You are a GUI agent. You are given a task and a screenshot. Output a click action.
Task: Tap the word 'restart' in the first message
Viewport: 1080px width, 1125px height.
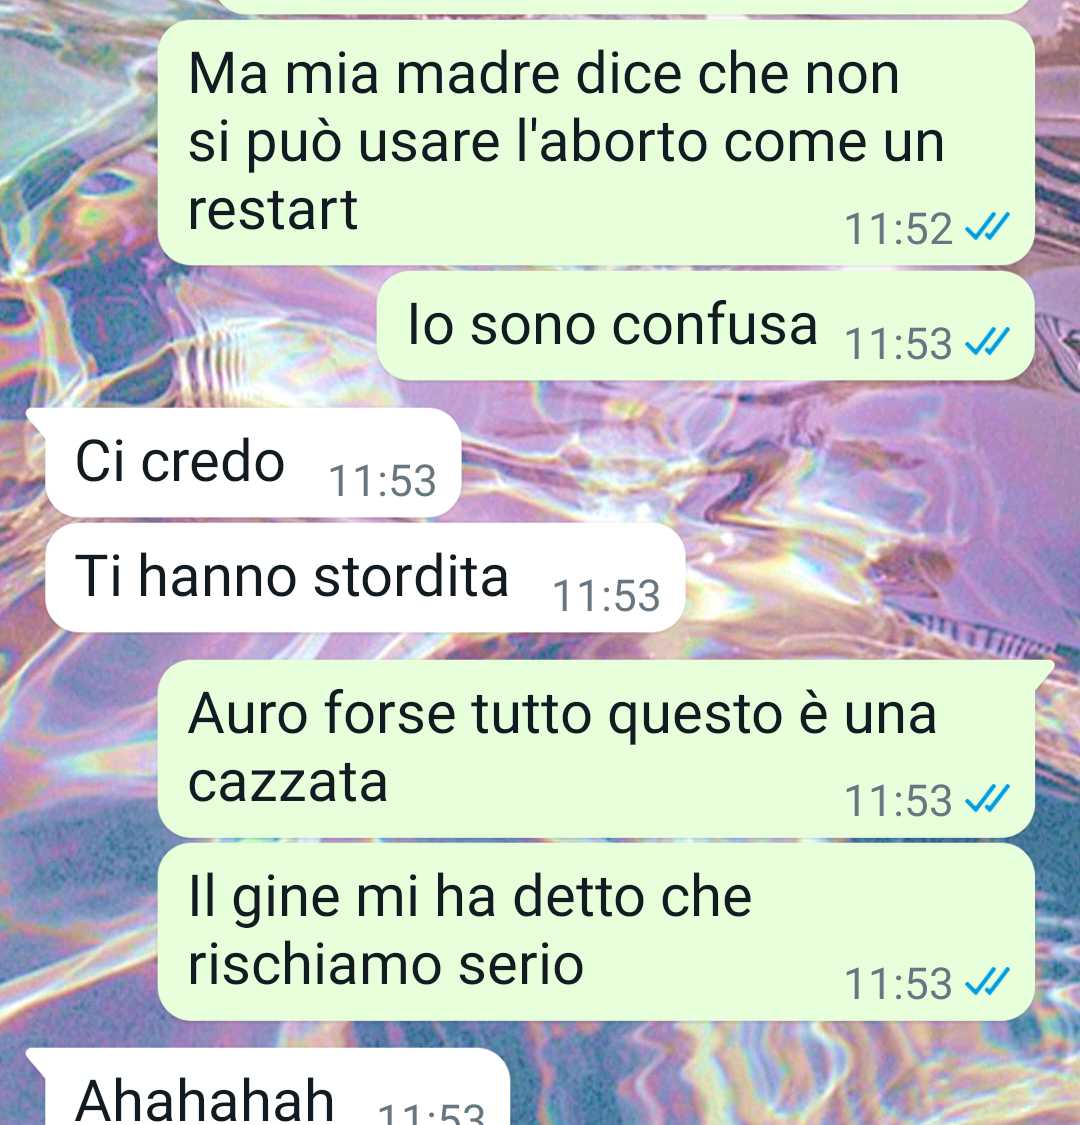pos(273,210)
